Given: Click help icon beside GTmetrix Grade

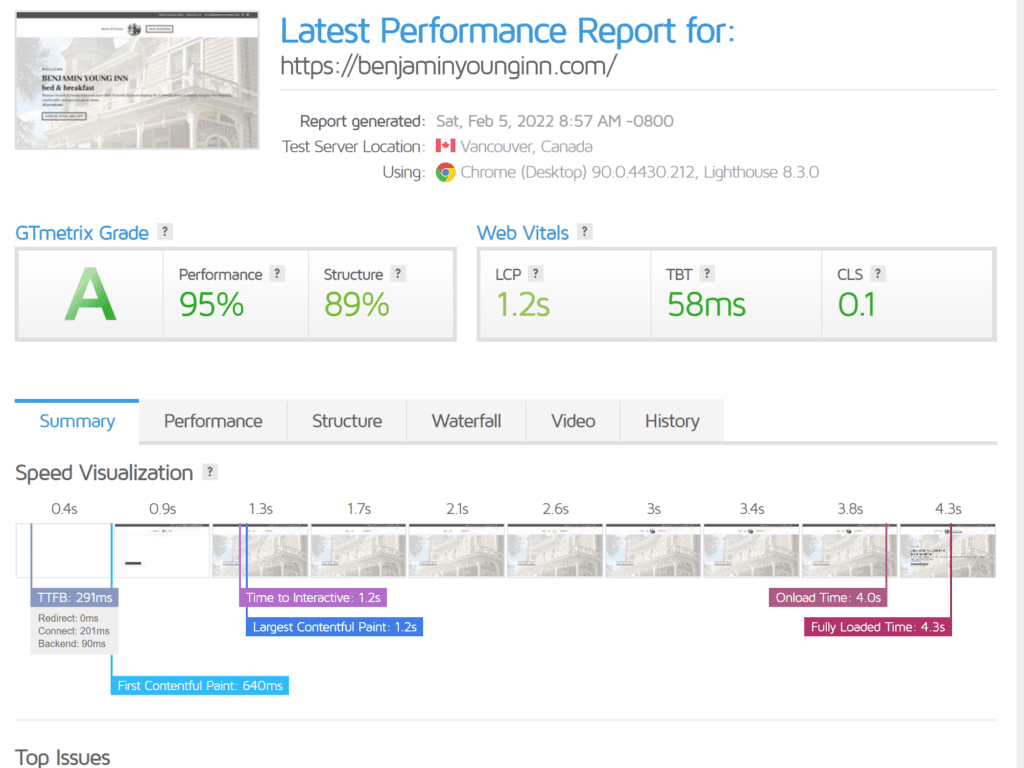Looking at the screenshot, I should pos(166,232).
